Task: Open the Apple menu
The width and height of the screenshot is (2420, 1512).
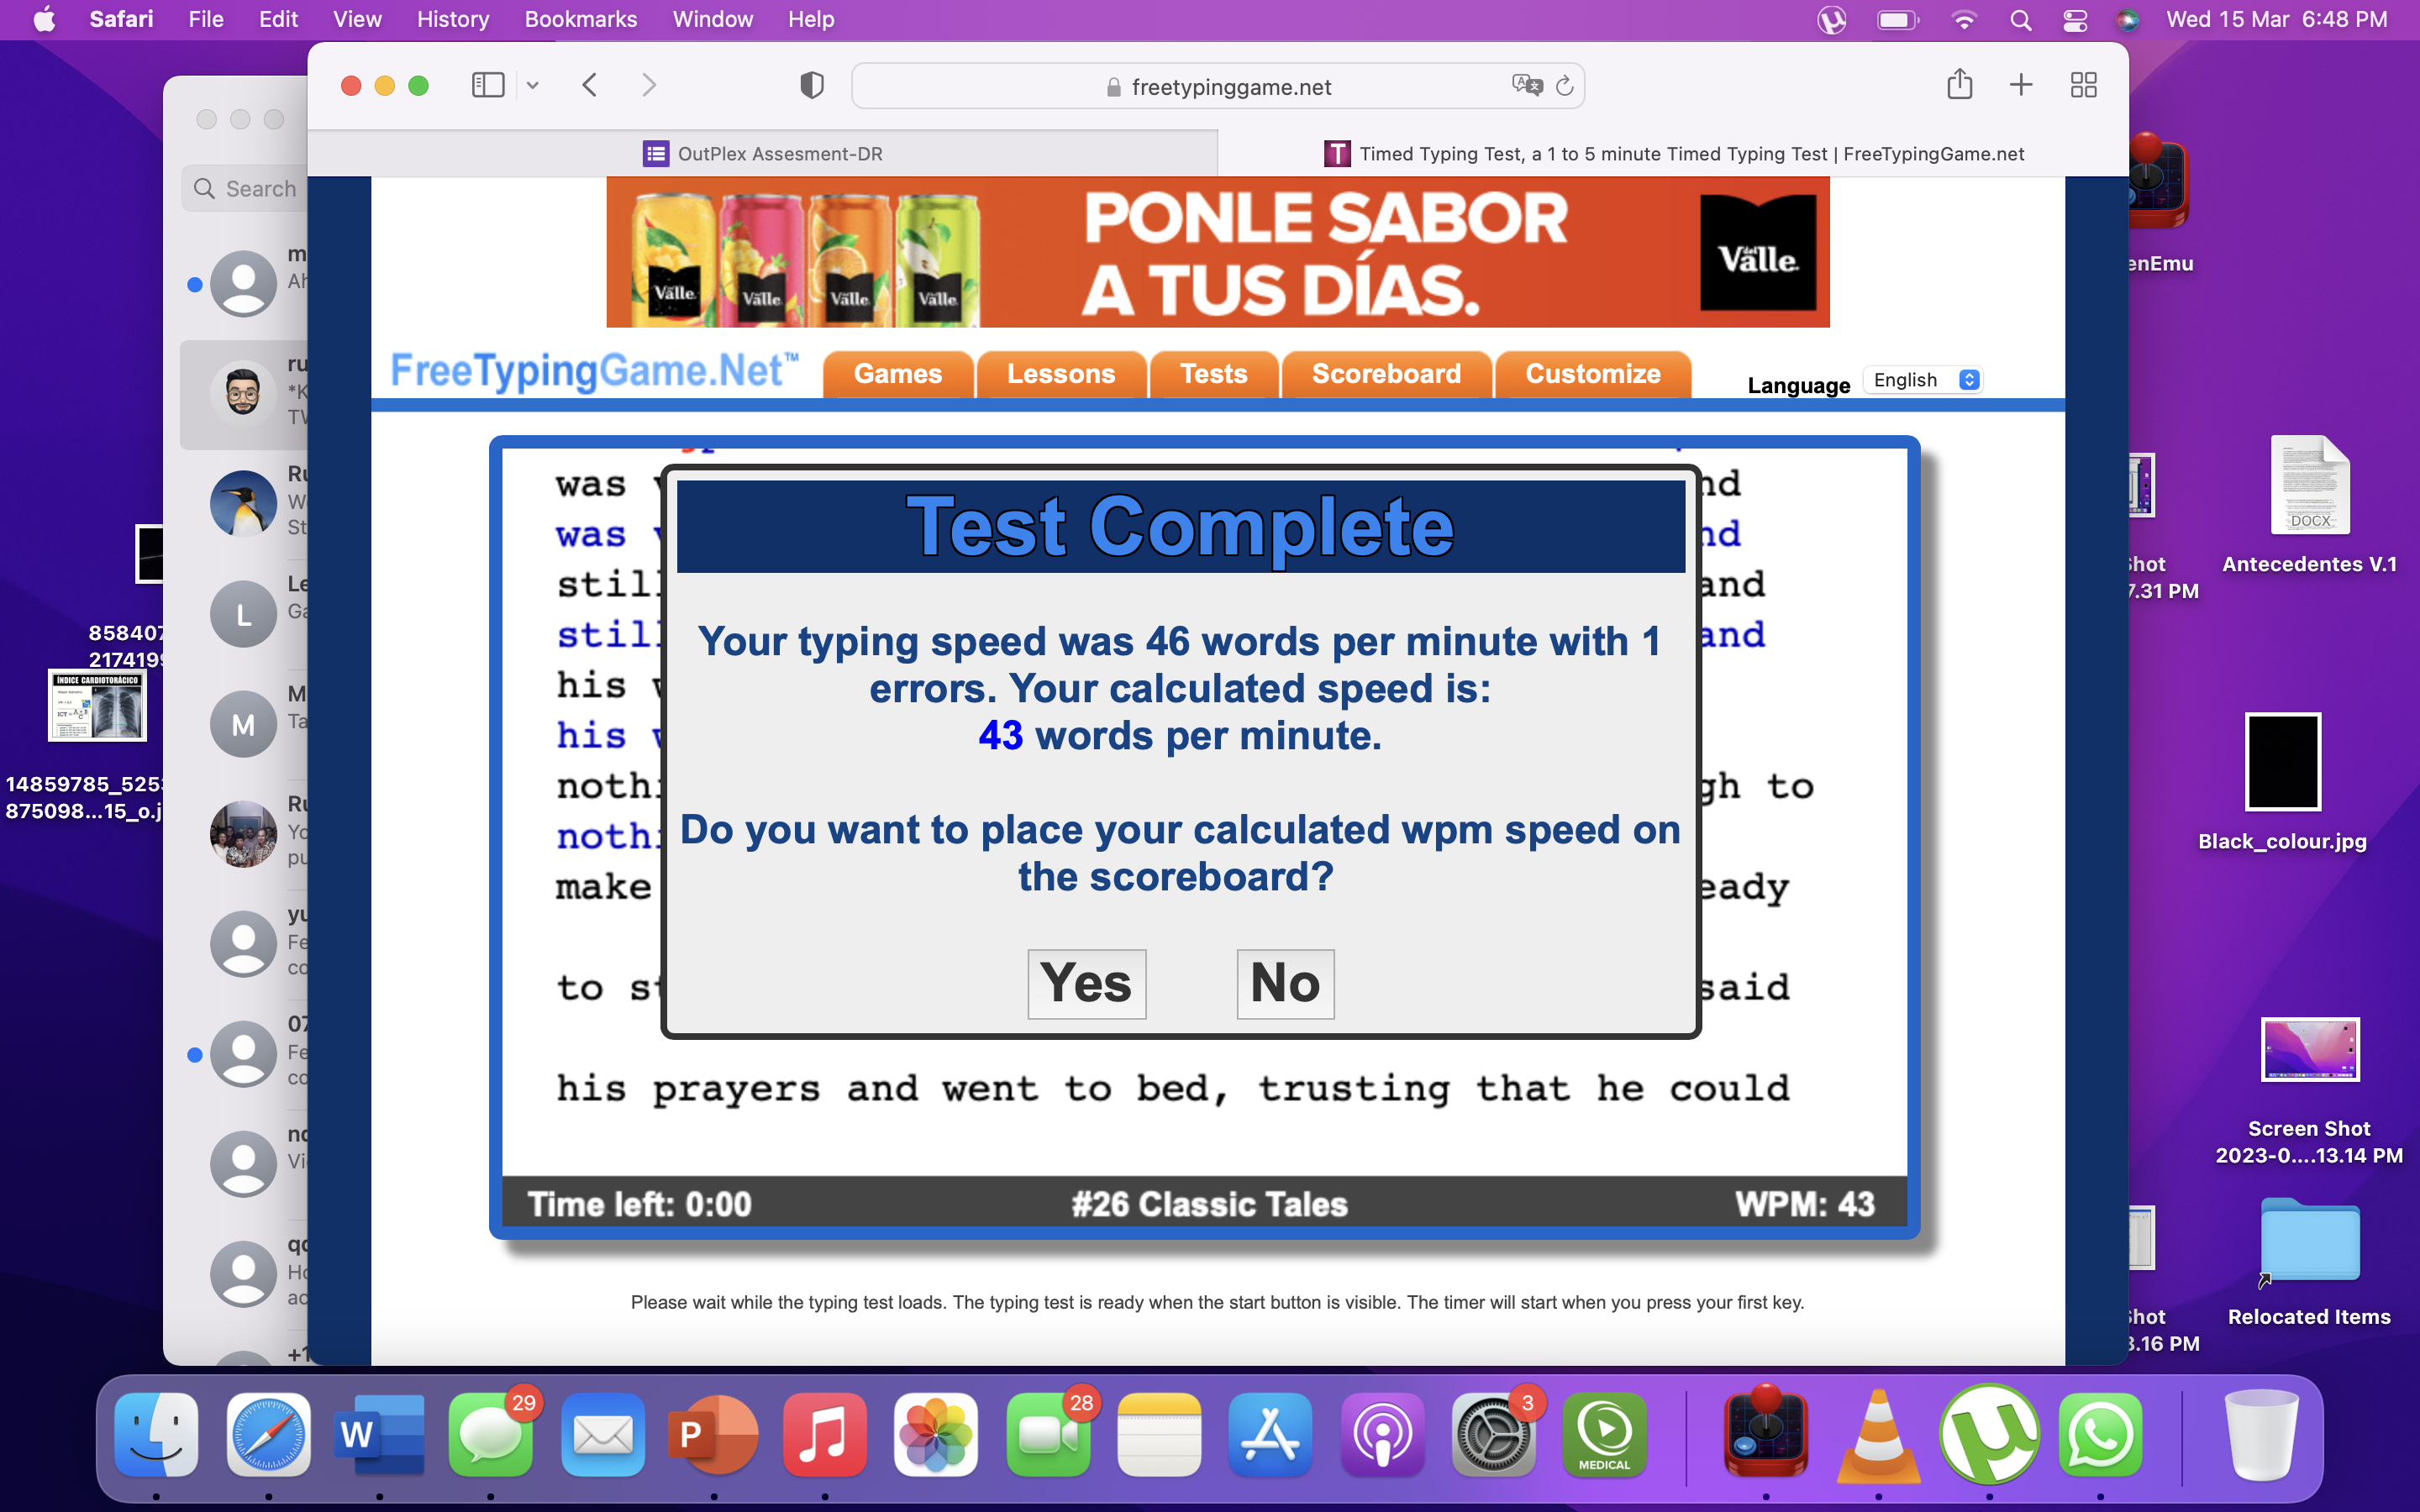Action: [x=44, y=19]
